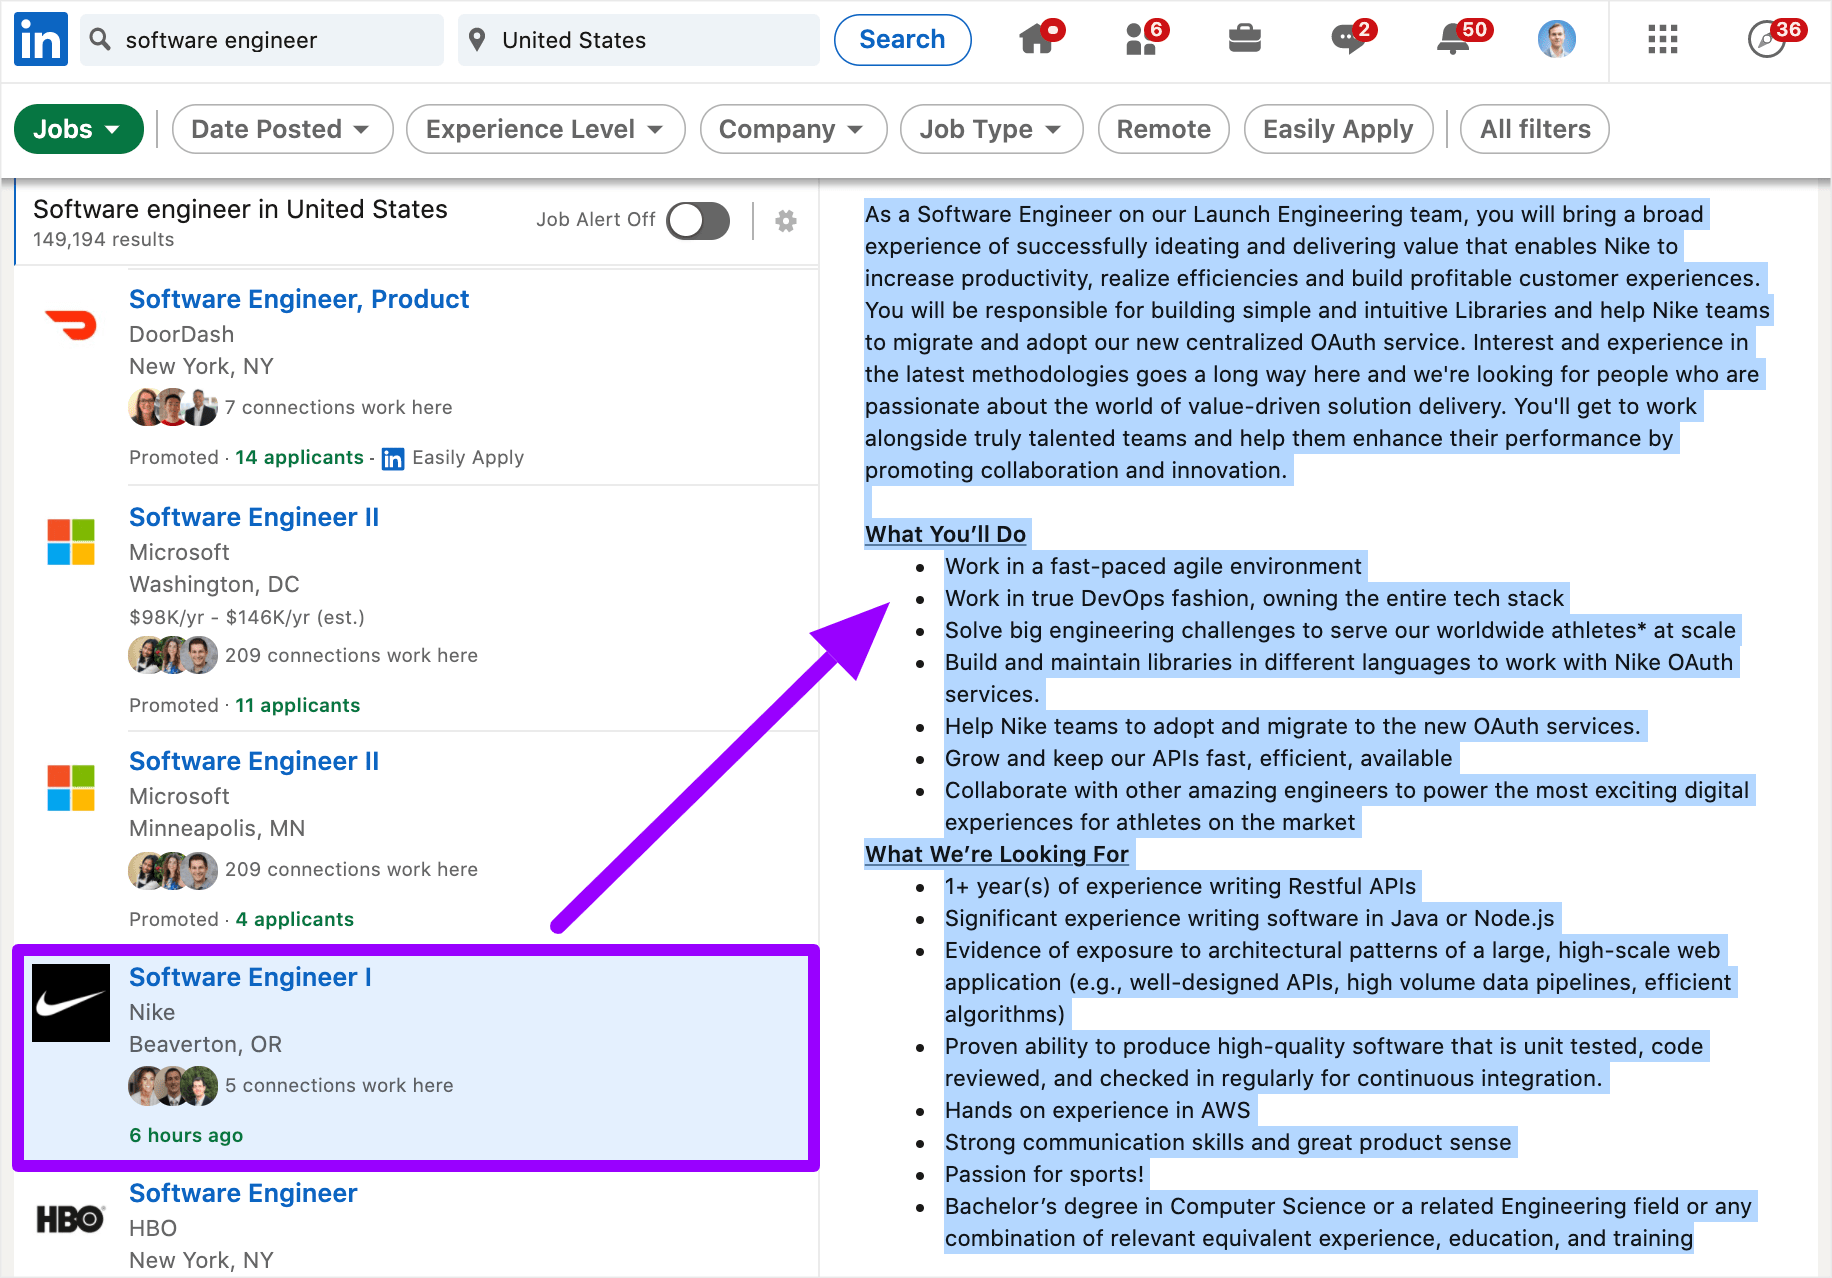Expand the Experience Level dropdown

545,129
